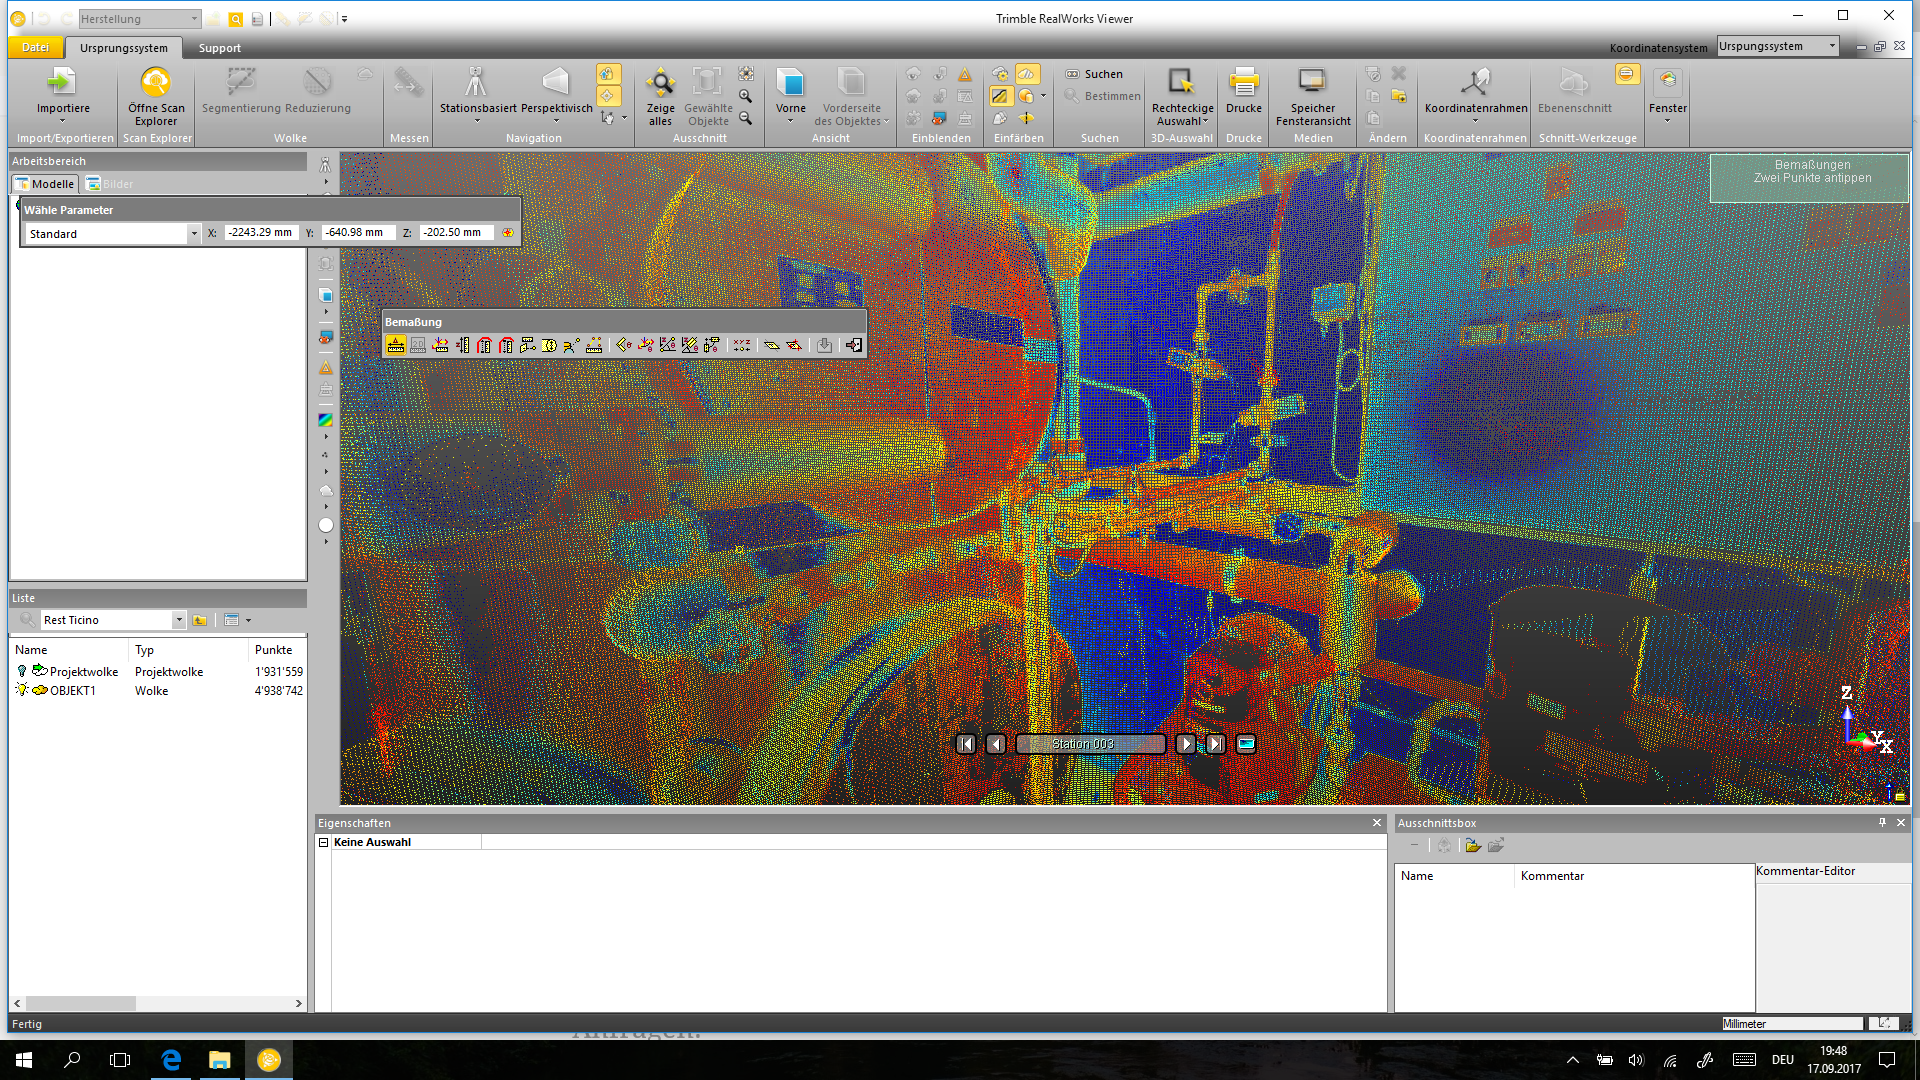Click exit icon at end of Bemaßung toolbar

pyautogui.click(x=853, y=345)
